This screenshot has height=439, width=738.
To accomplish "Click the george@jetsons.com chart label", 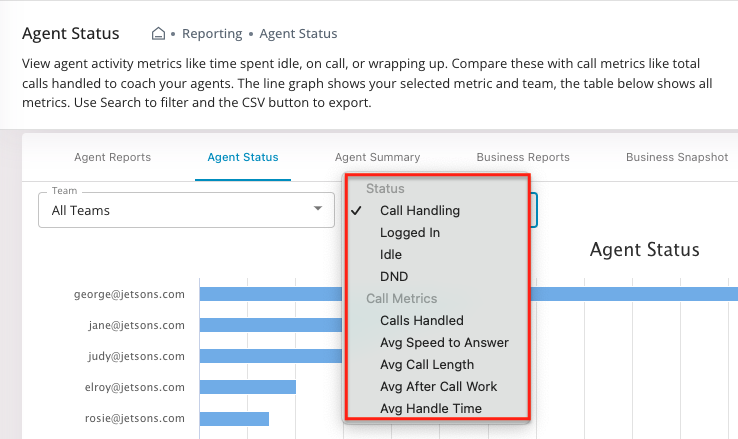I will (129, 295).
